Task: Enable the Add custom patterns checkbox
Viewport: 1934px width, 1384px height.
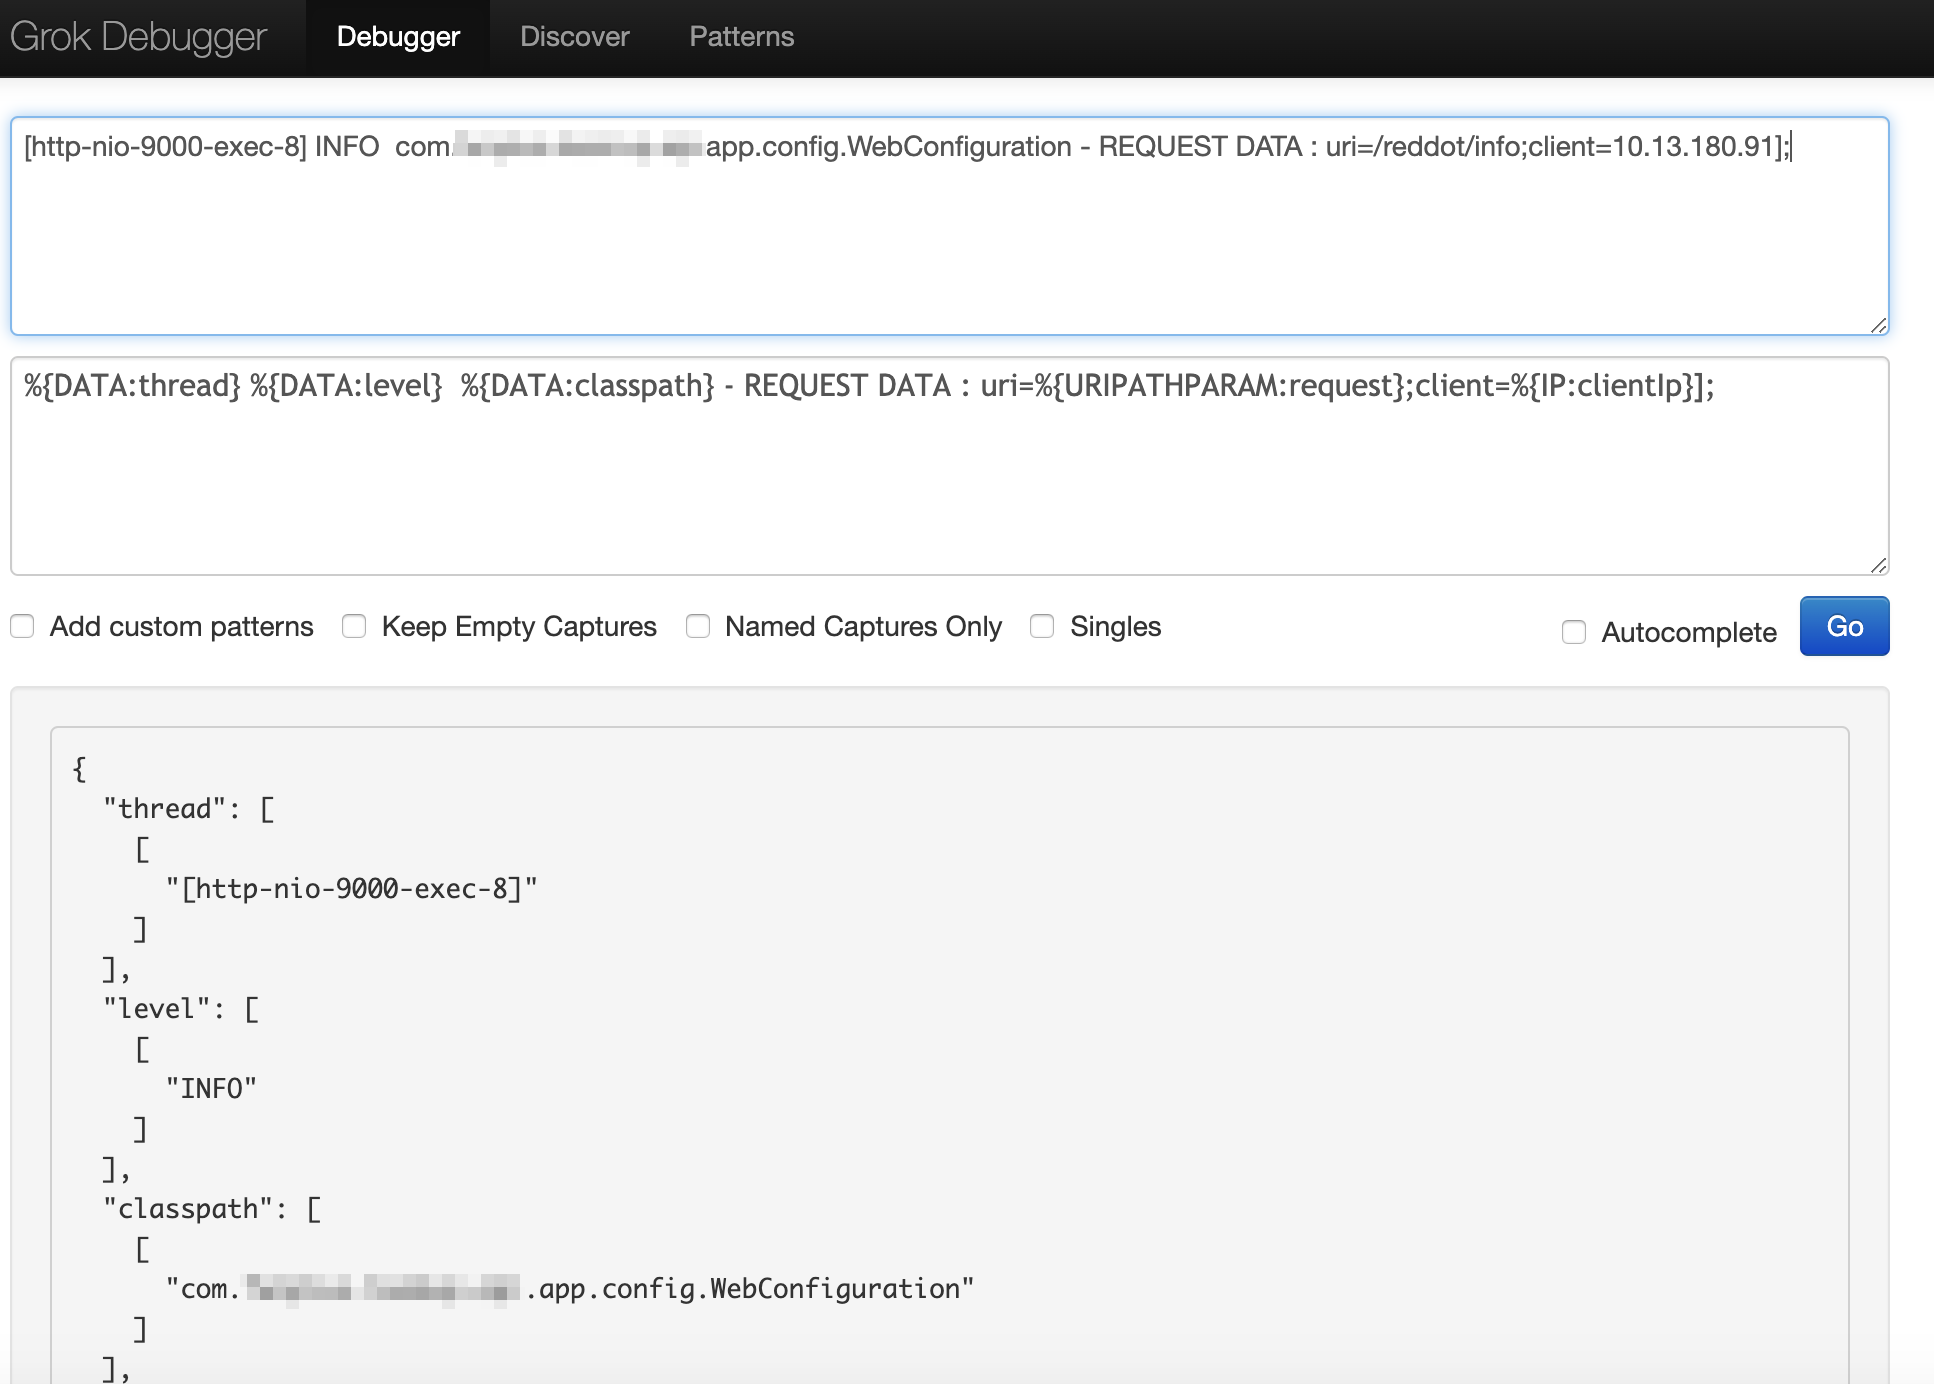Action: 22,625
